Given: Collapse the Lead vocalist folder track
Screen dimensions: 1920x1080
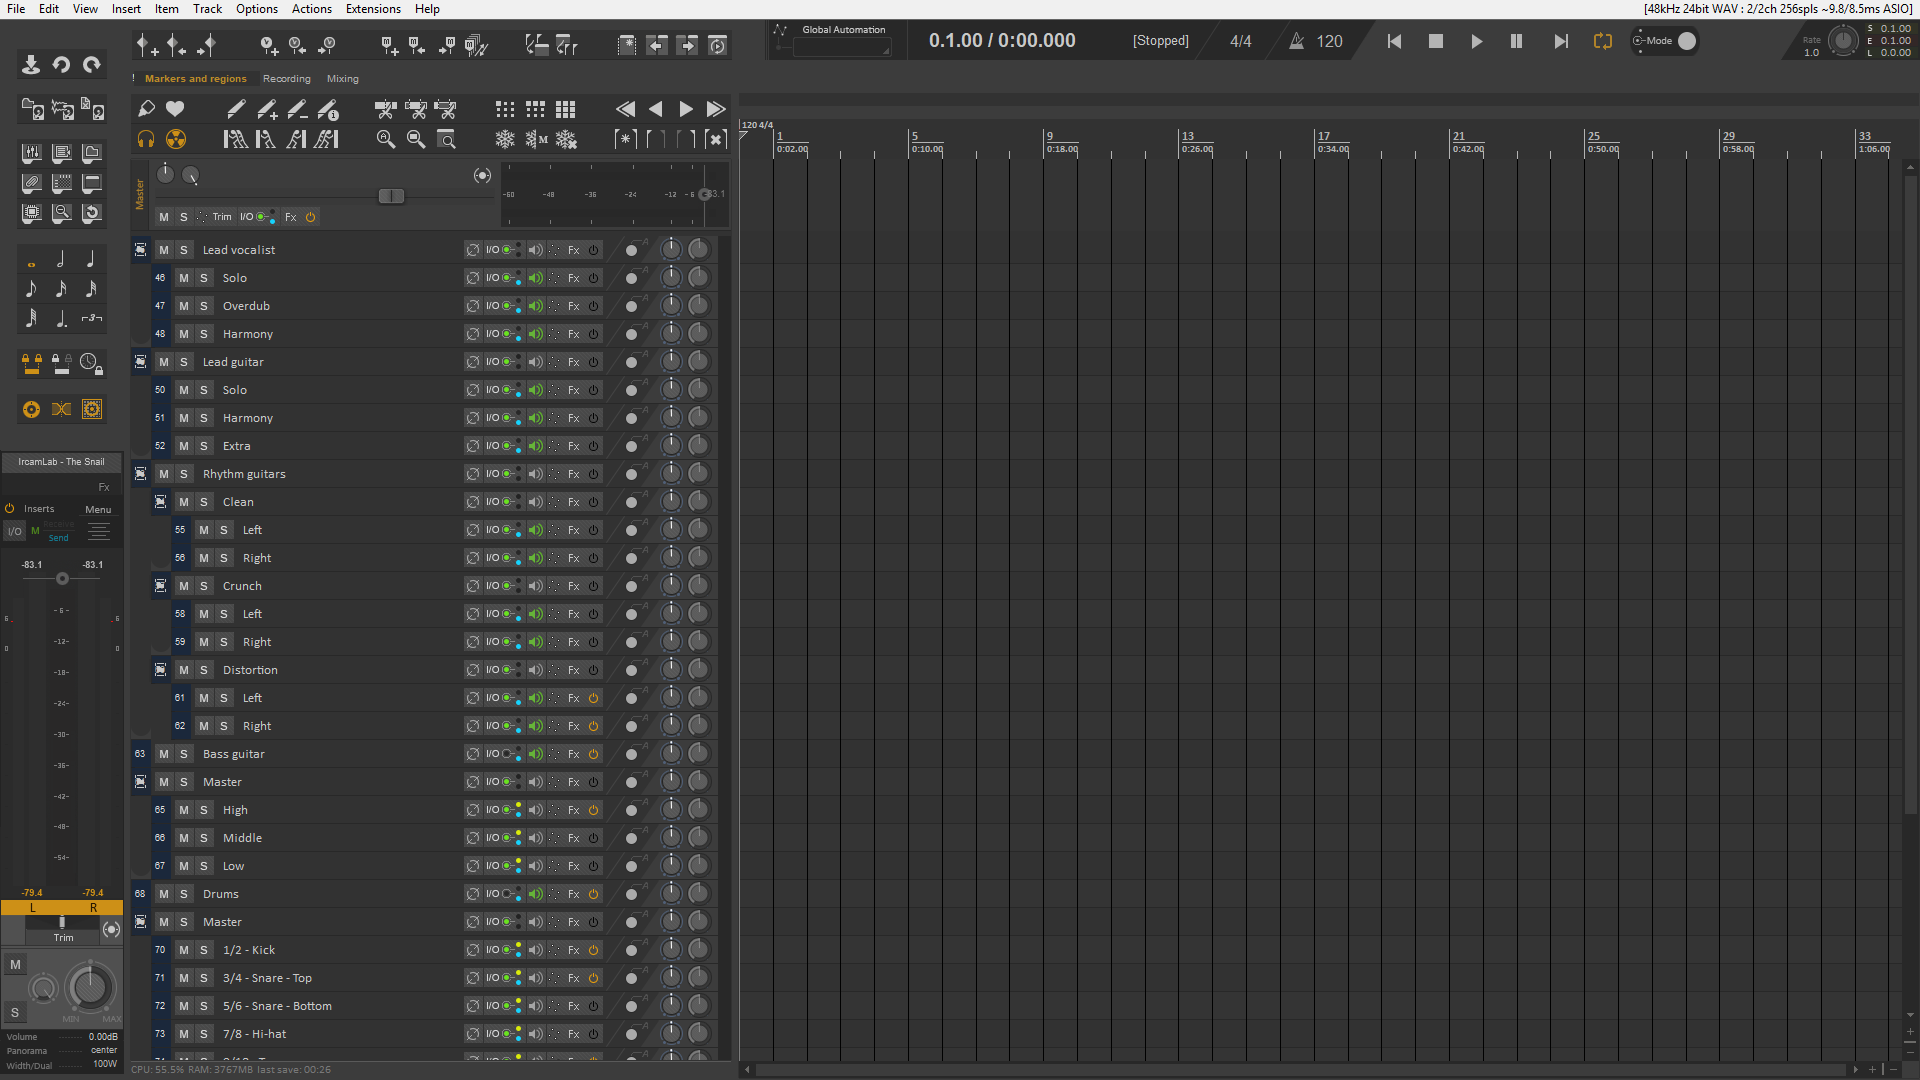Looking at the screenshot, I should tap(140, 250).
